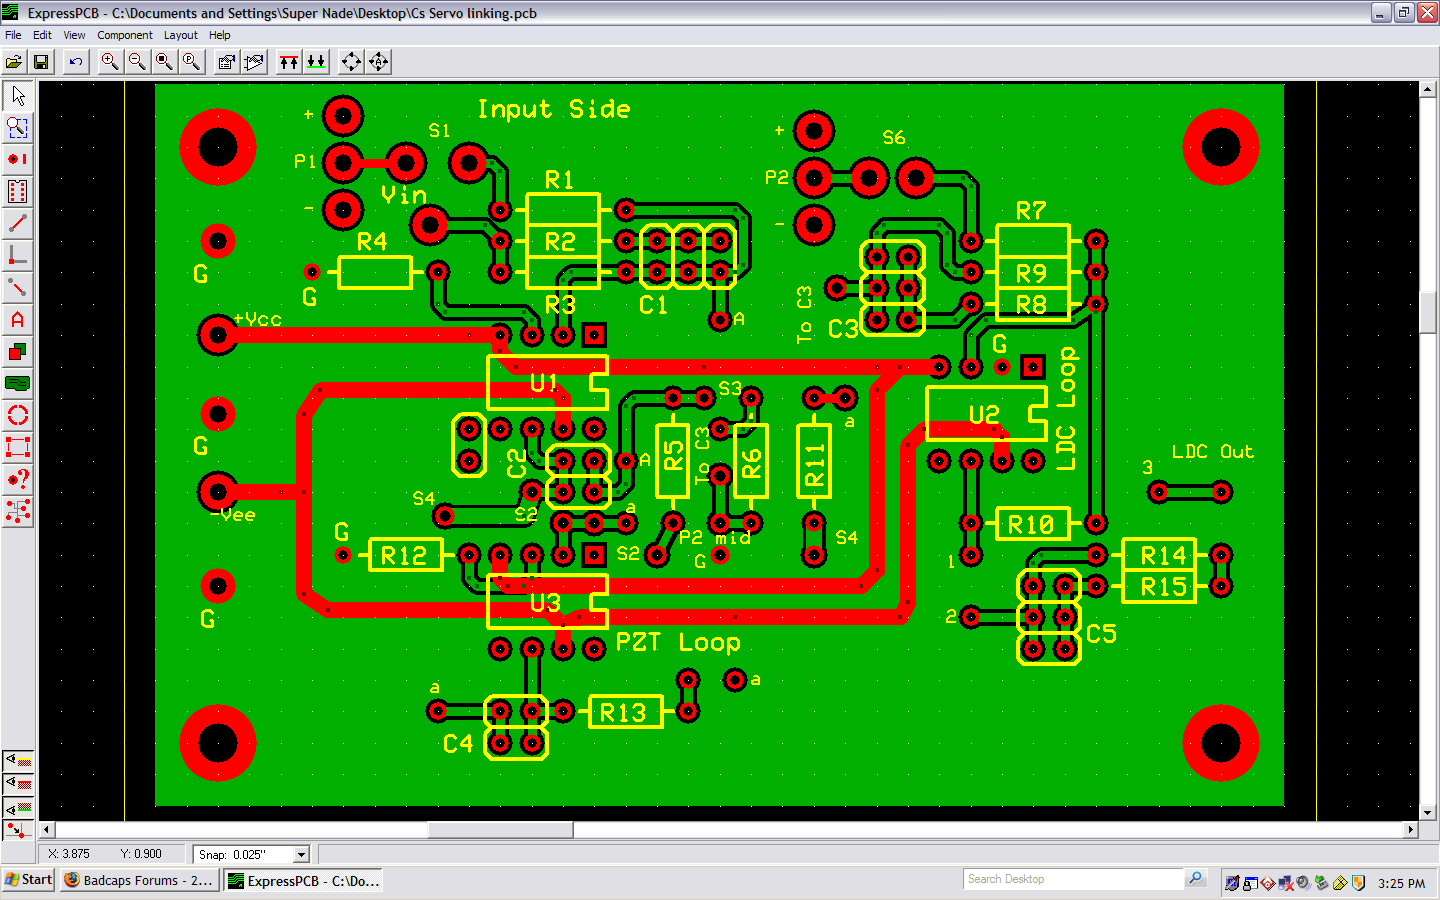This screenshot has width=1440, height=900.
Task: Open the File menu
Action: (x=13, y=35)
